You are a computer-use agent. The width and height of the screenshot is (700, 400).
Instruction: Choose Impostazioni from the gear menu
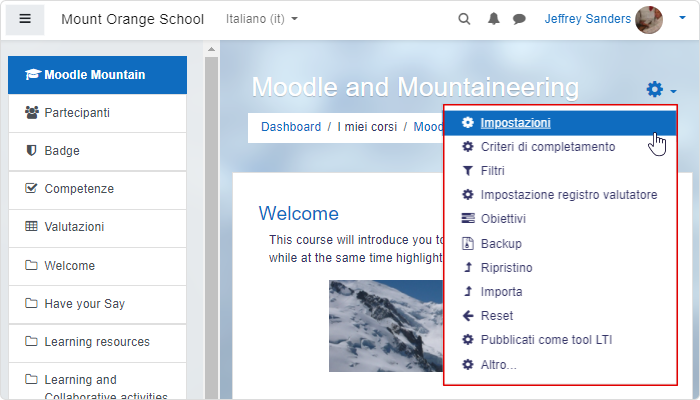coord(560,123)
